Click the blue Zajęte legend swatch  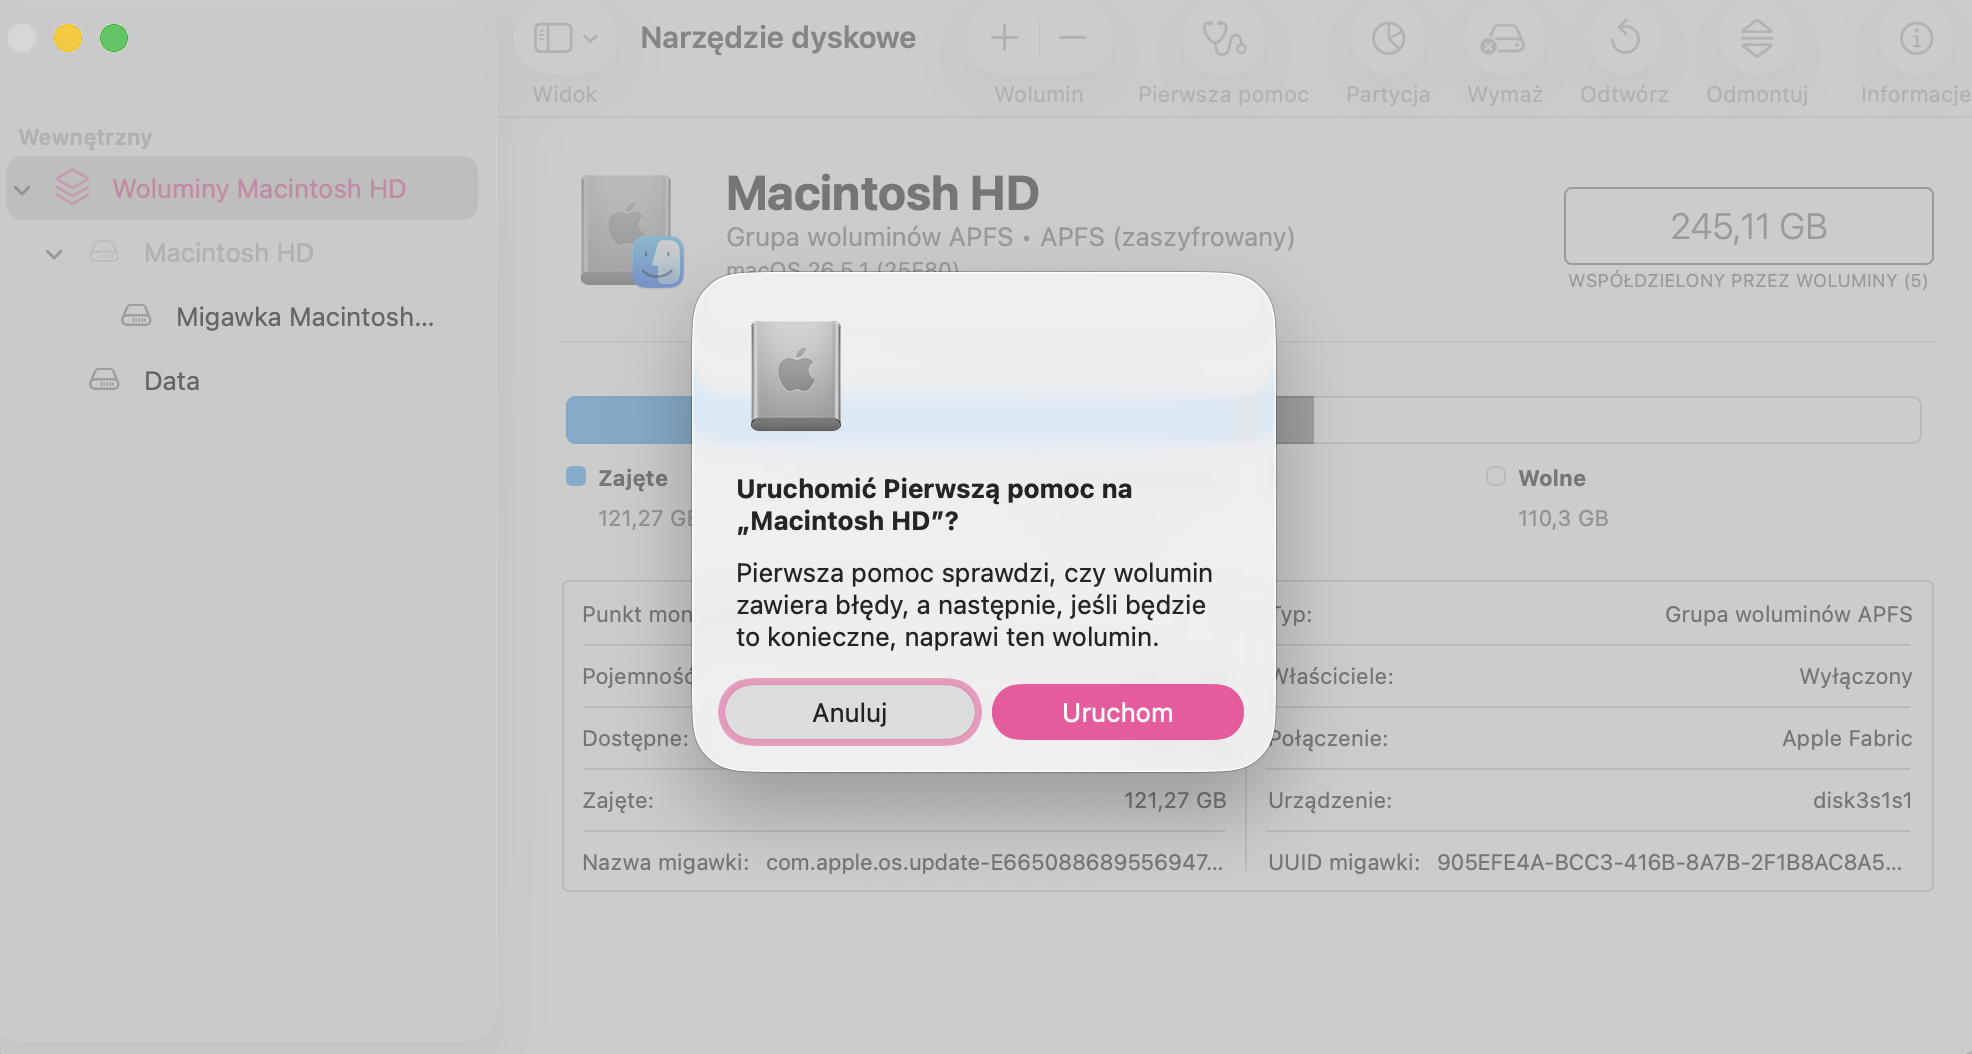click(576, 476)
